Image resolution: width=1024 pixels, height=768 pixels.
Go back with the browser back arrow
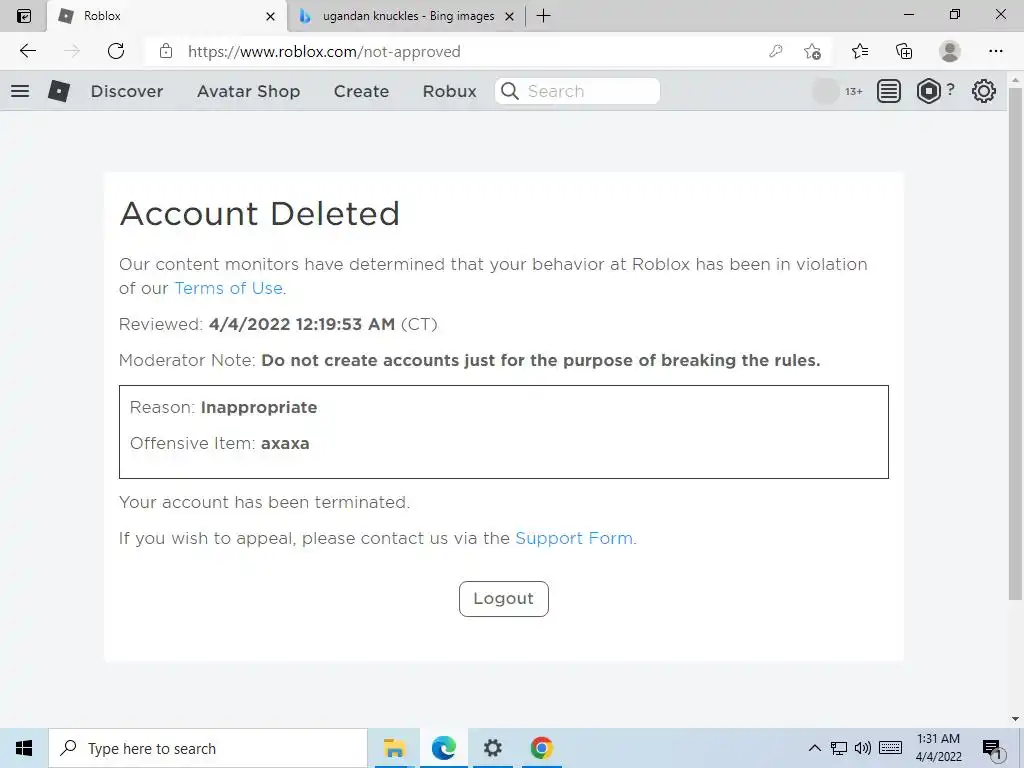27,51
